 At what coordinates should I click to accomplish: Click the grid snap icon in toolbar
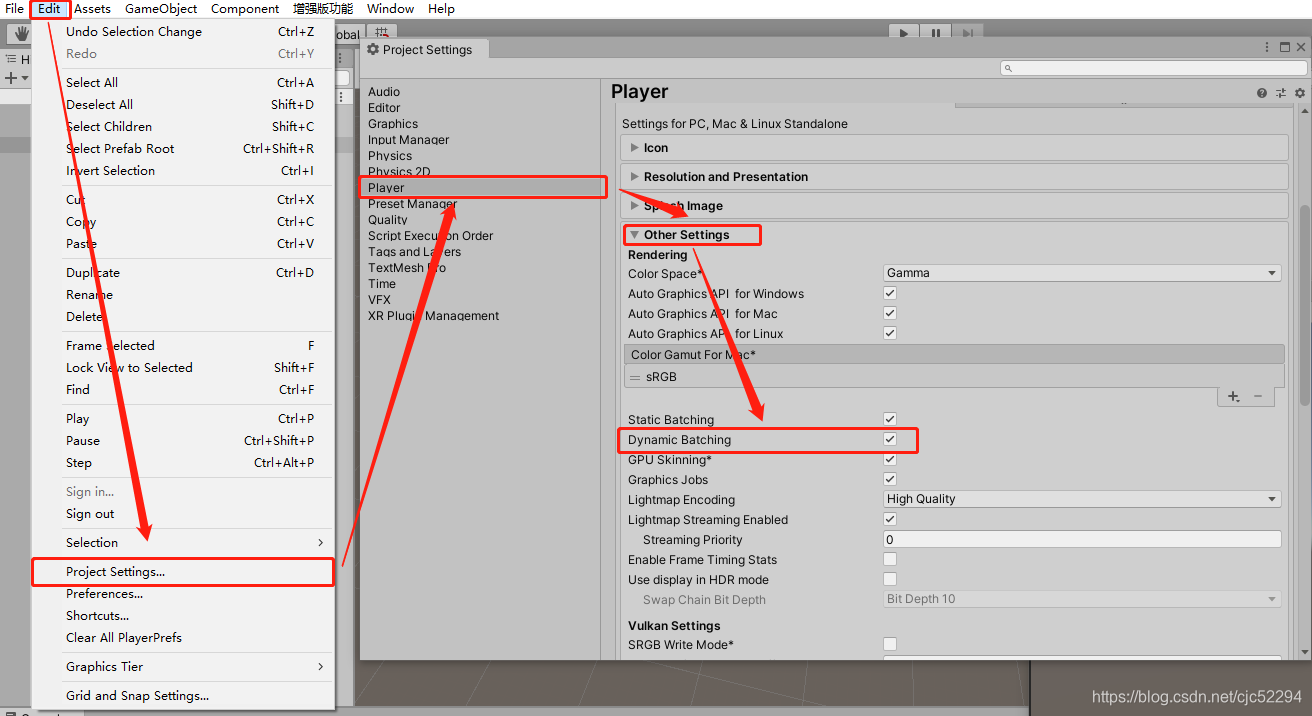pos(382,32)
